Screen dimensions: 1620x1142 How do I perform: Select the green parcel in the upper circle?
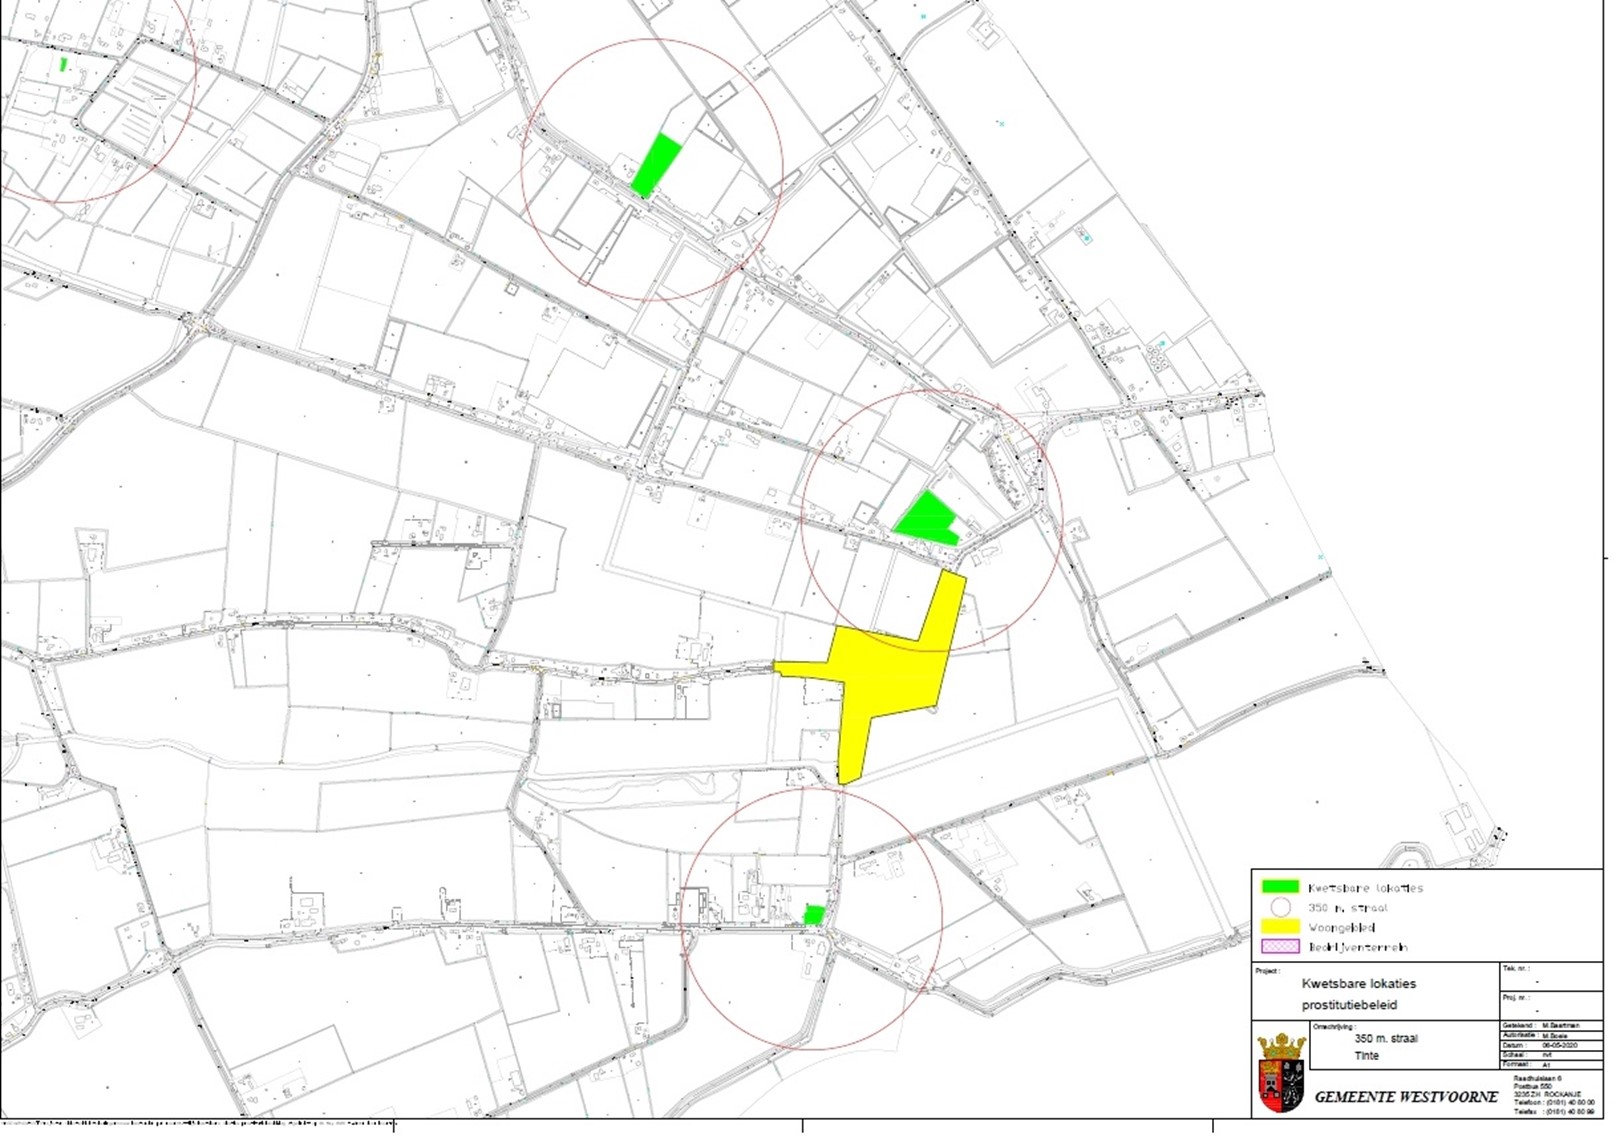[x=656, y=165]
